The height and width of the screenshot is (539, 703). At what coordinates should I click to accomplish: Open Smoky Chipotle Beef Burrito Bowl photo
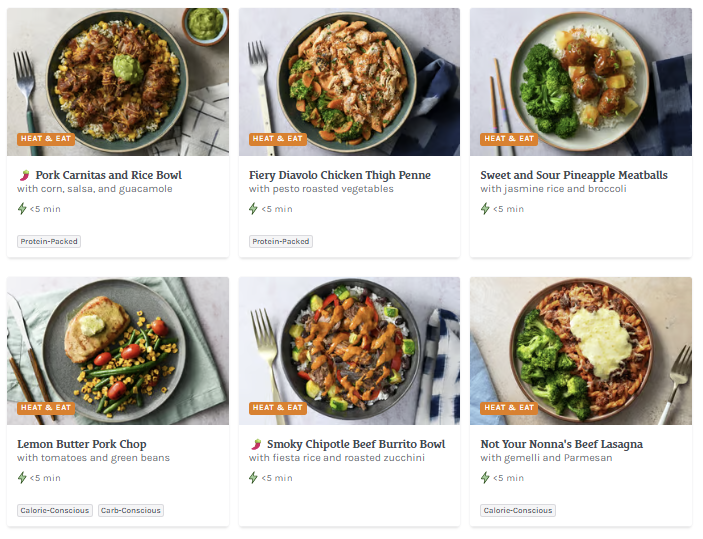(x=349, y=345)
